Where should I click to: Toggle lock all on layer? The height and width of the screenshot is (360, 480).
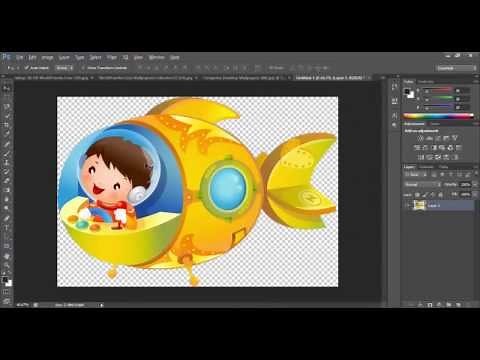point(440,194)
